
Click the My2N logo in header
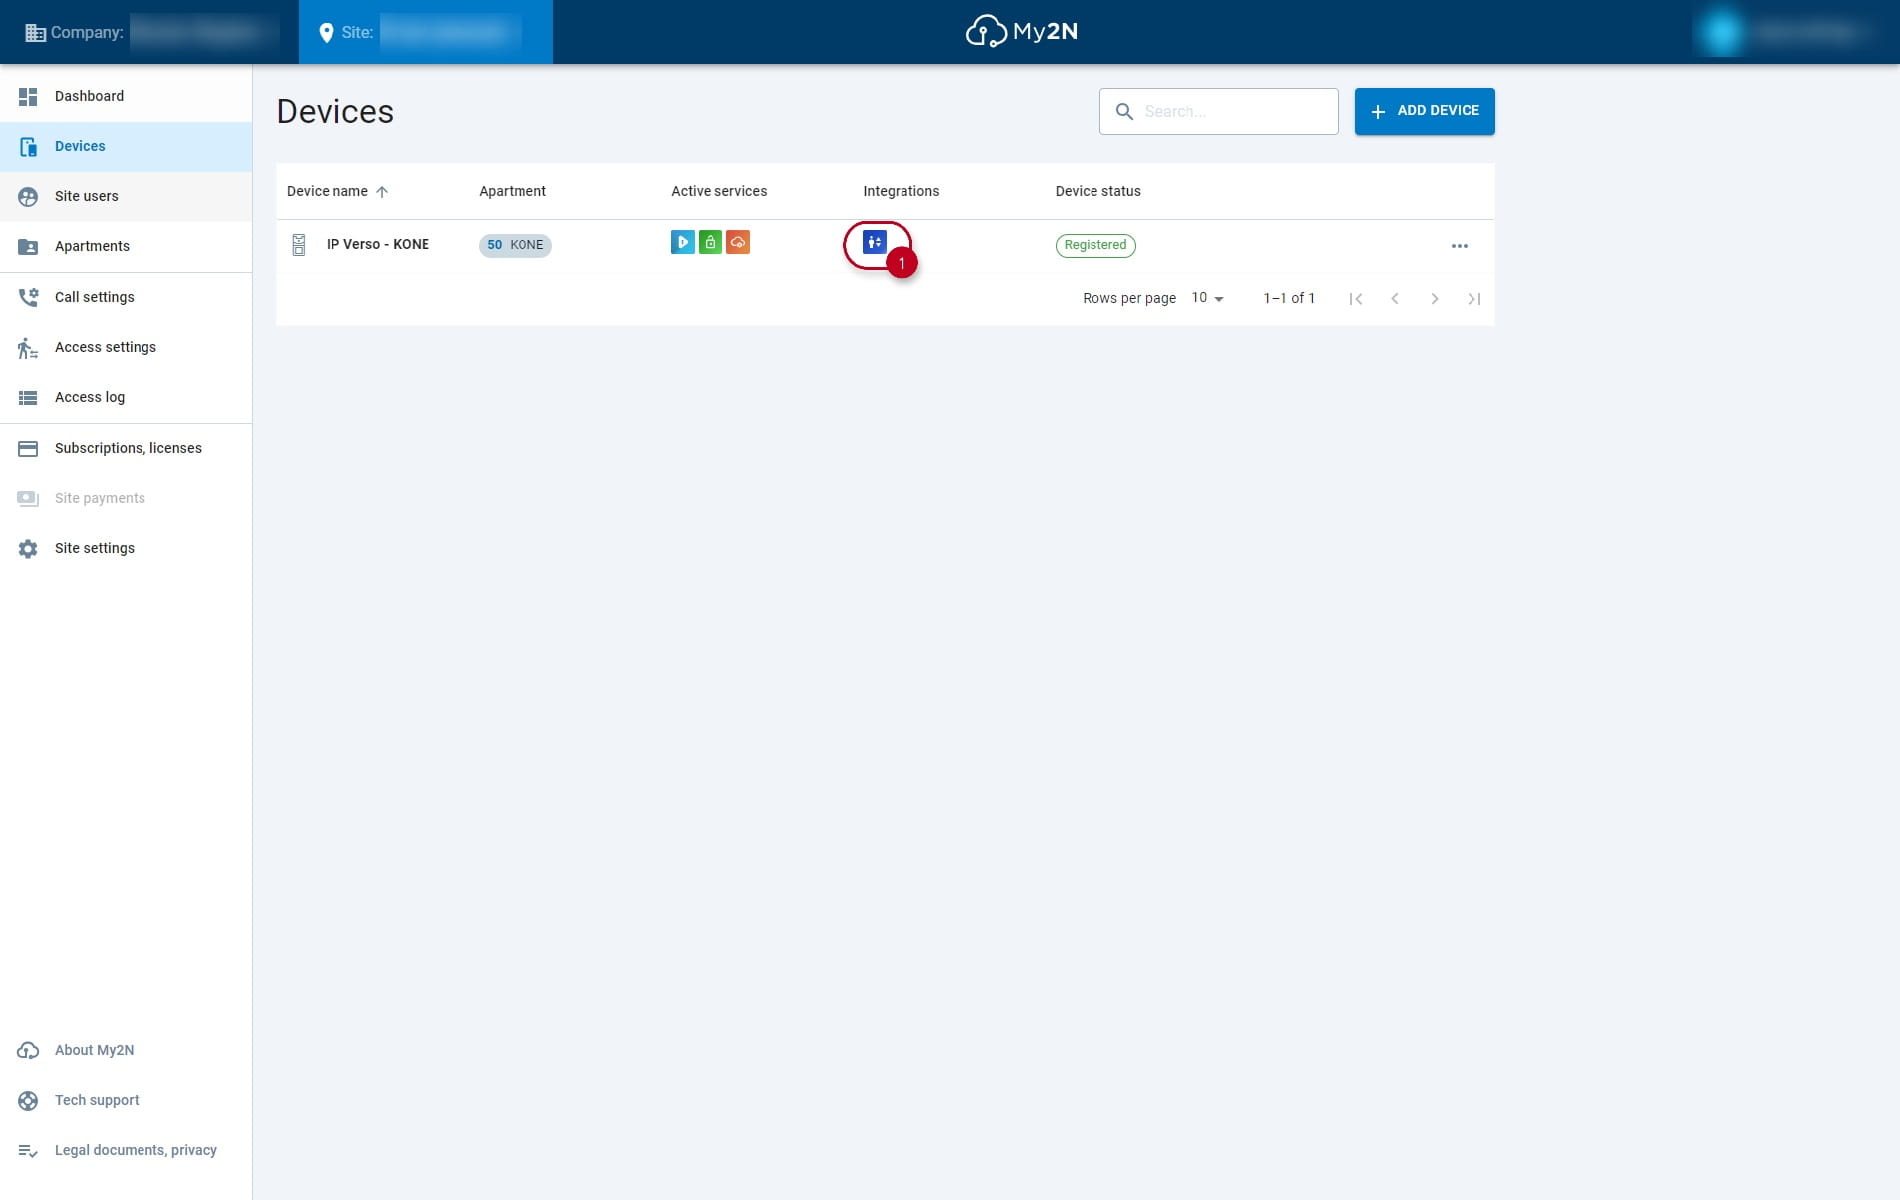pyautogui.click(x=1021, y=31)
